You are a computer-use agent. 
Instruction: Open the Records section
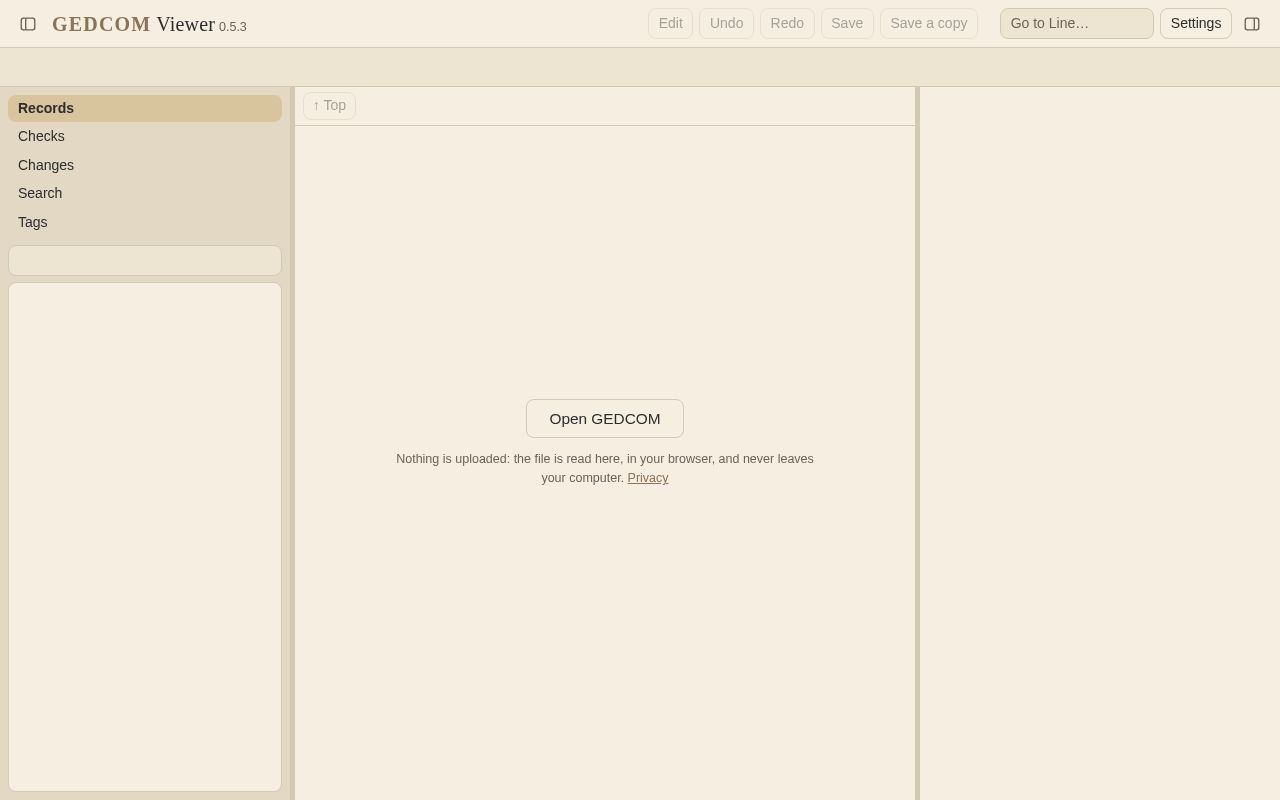[145, 108]
